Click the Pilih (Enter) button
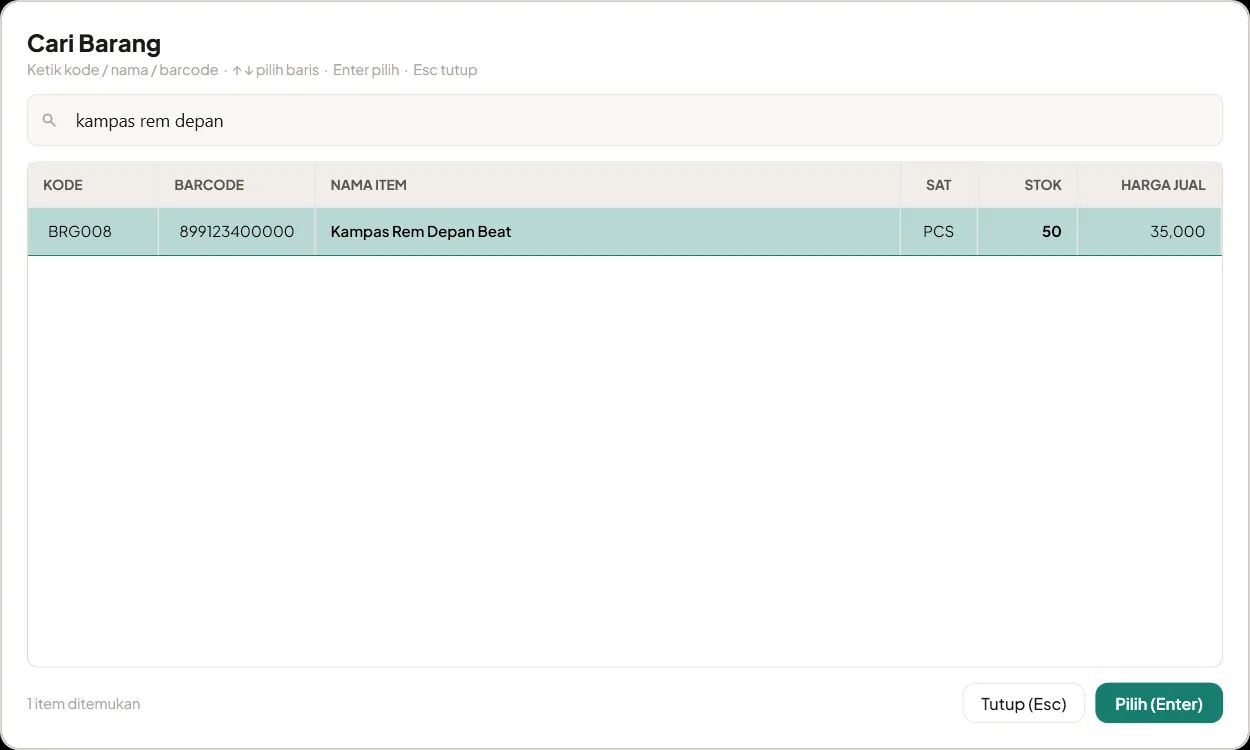 point(1159,703)
